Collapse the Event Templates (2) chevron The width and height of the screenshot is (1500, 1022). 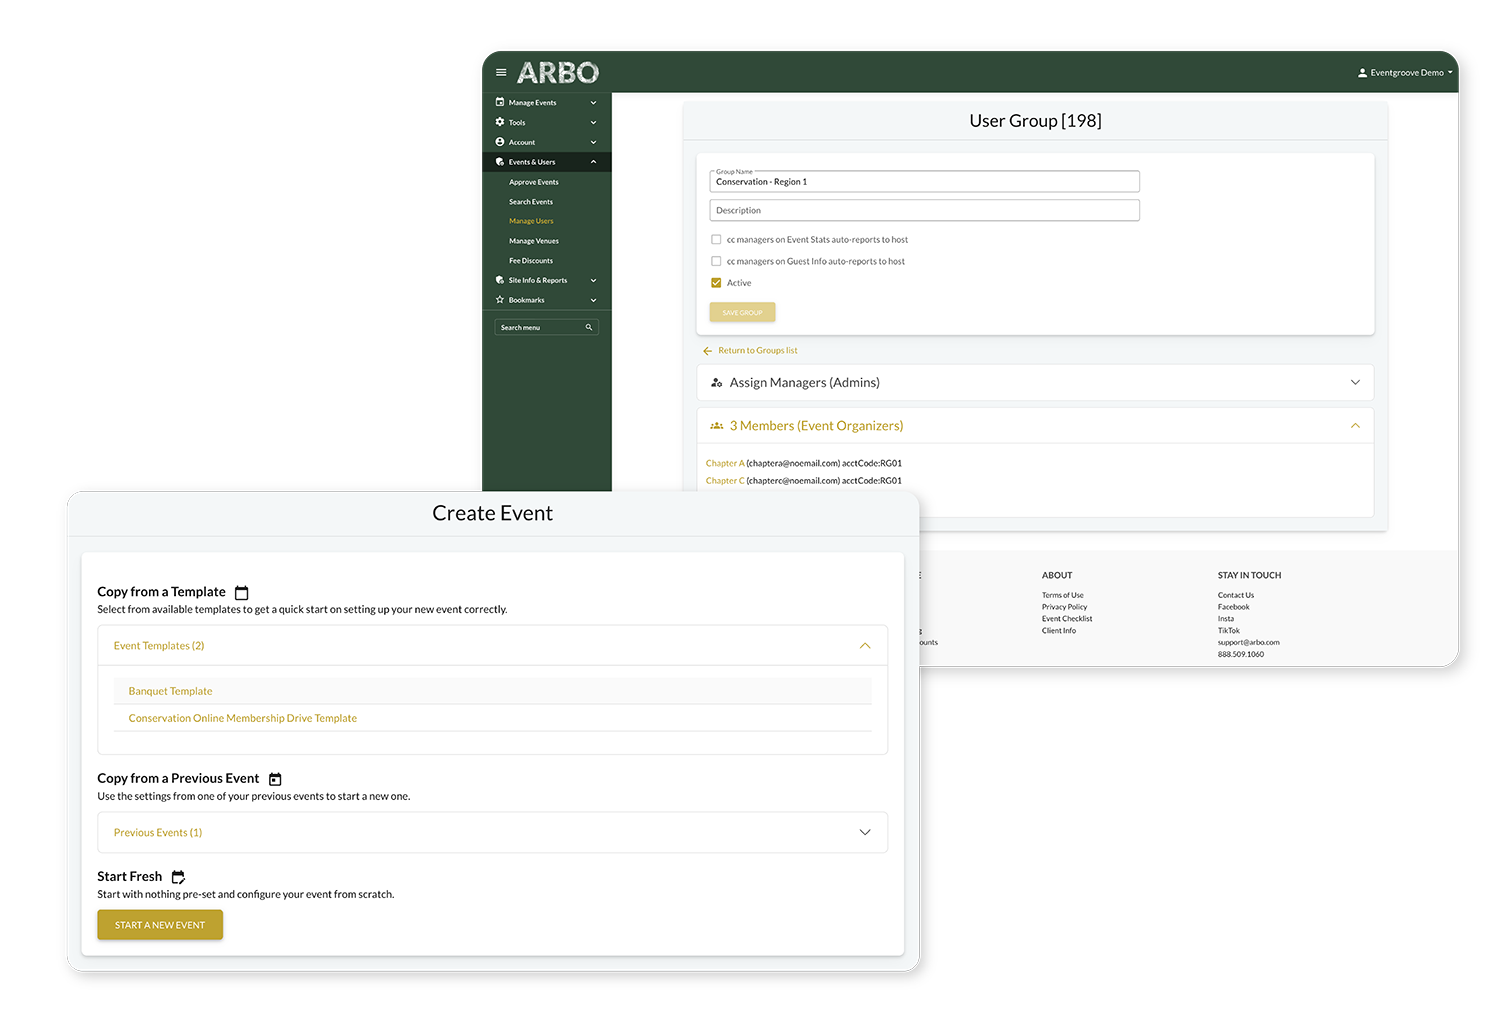point(865,646)
